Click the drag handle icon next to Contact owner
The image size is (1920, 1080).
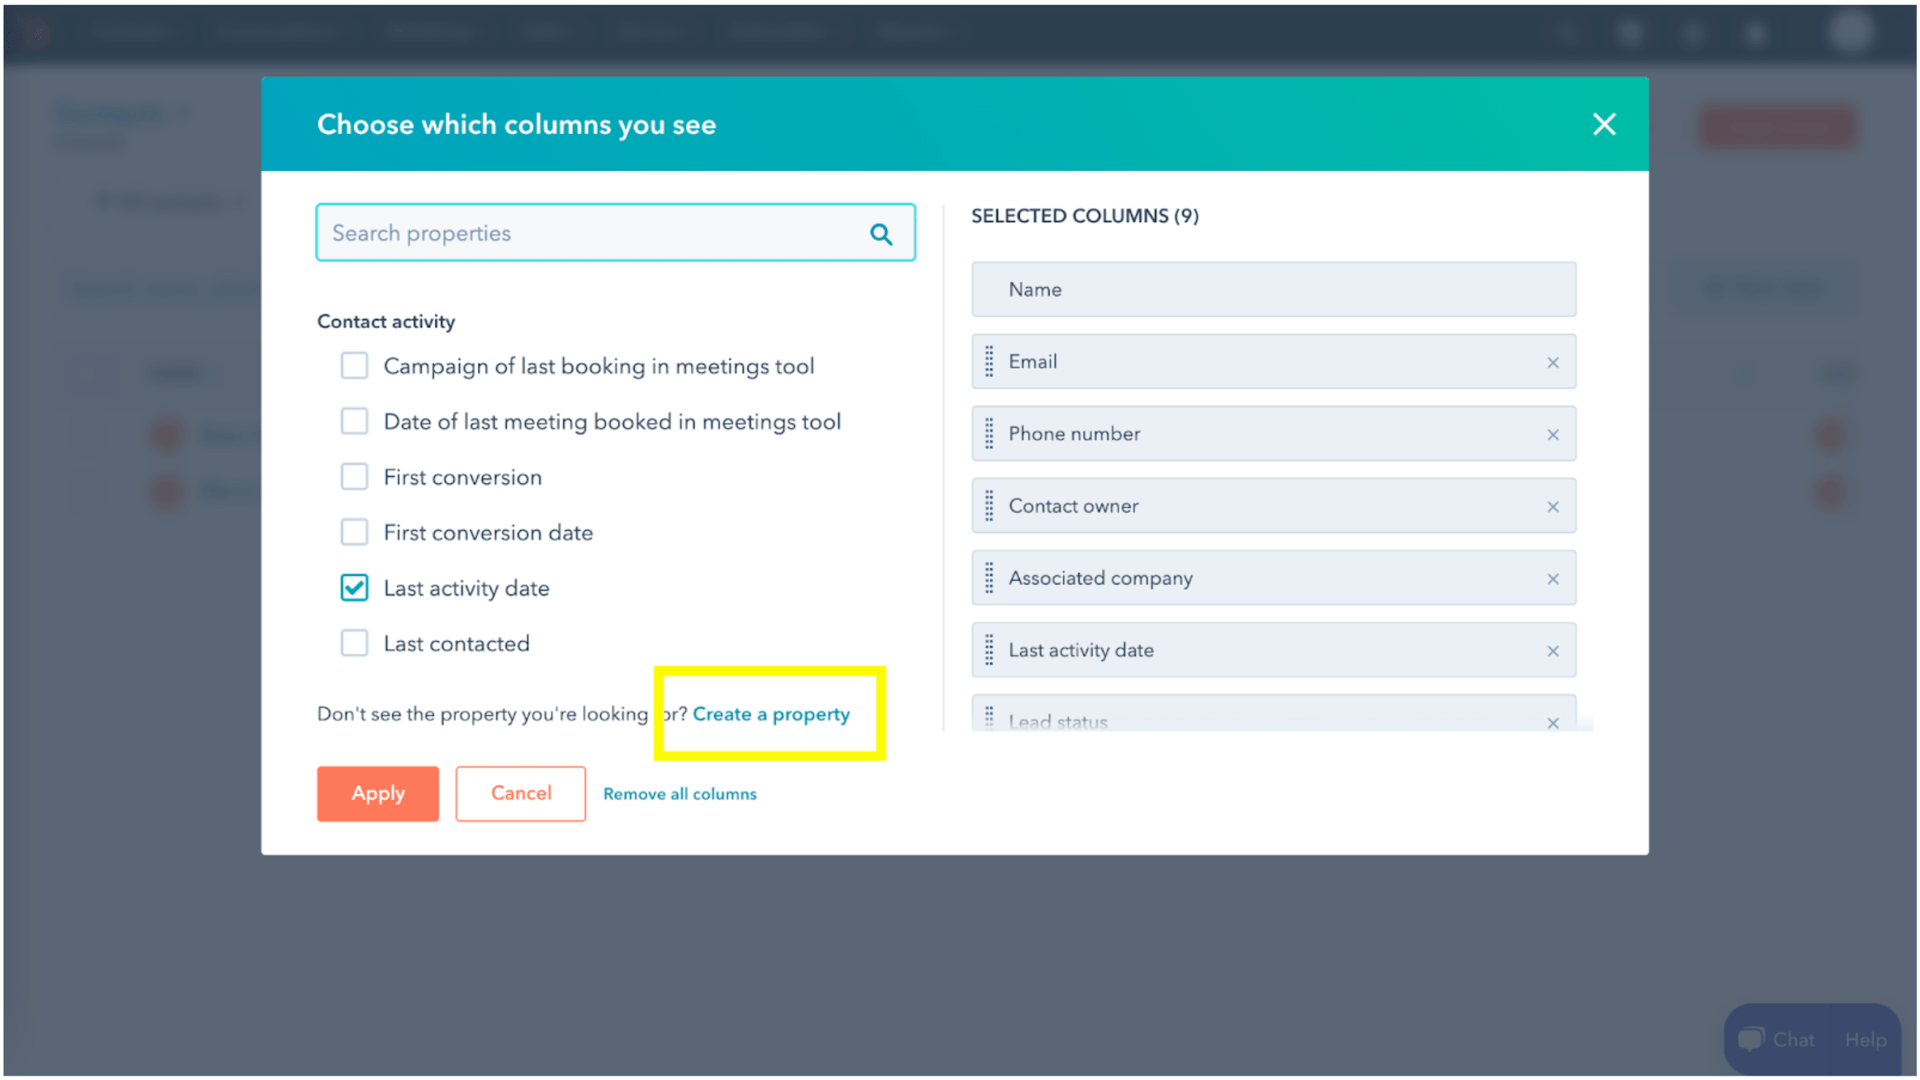(990, 505)
